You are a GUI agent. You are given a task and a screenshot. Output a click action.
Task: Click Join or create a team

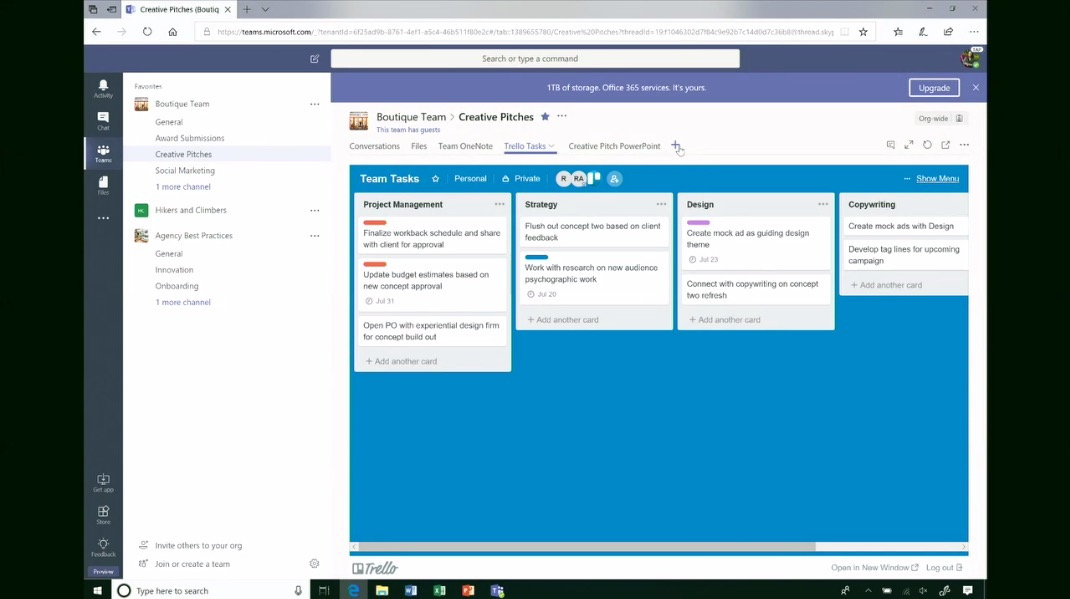click(192, 564)
